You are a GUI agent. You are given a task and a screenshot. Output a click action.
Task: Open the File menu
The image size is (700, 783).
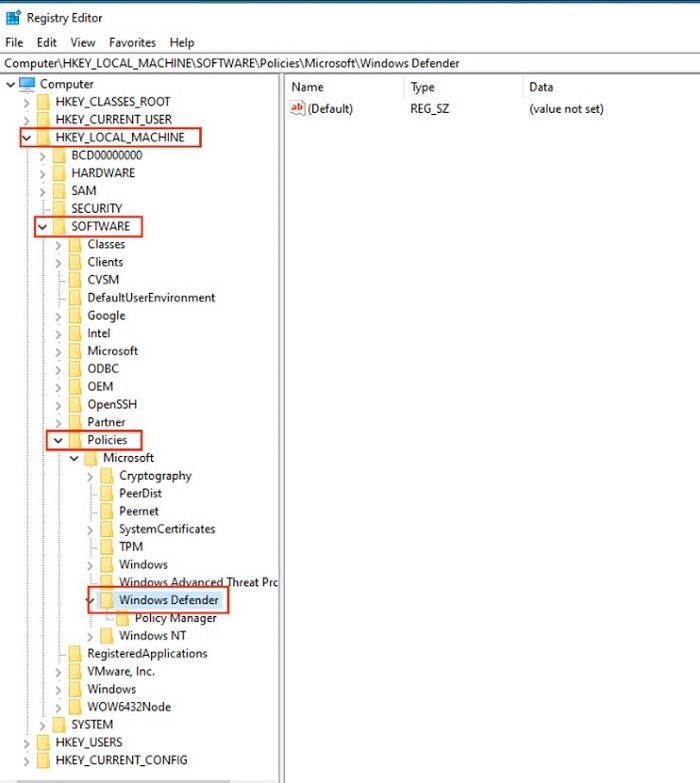(x=14, y=43)
